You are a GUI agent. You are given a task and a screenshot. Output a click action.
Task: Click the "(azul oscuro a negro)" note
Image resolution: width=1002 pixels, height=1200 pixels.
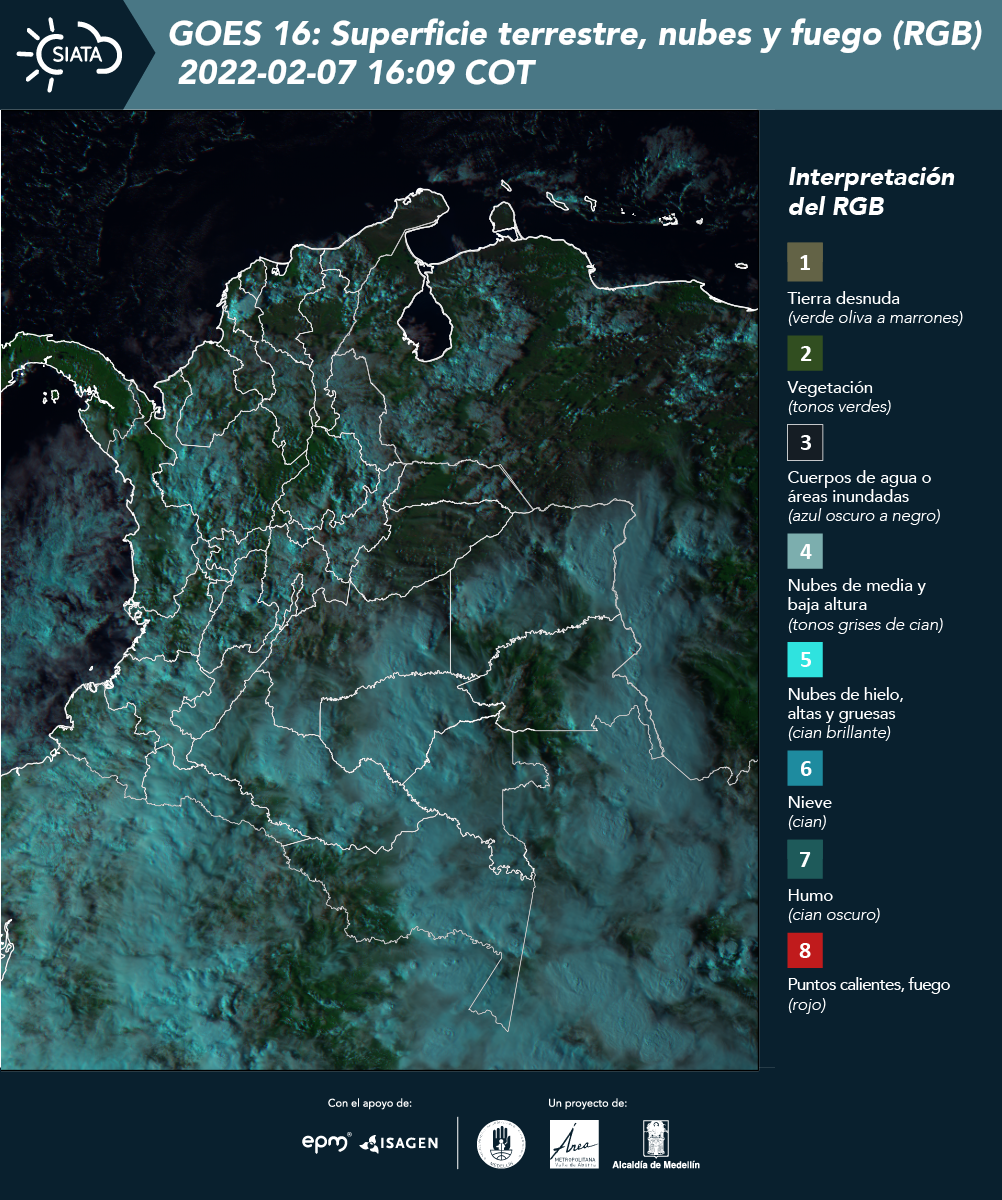pos(864,516)
